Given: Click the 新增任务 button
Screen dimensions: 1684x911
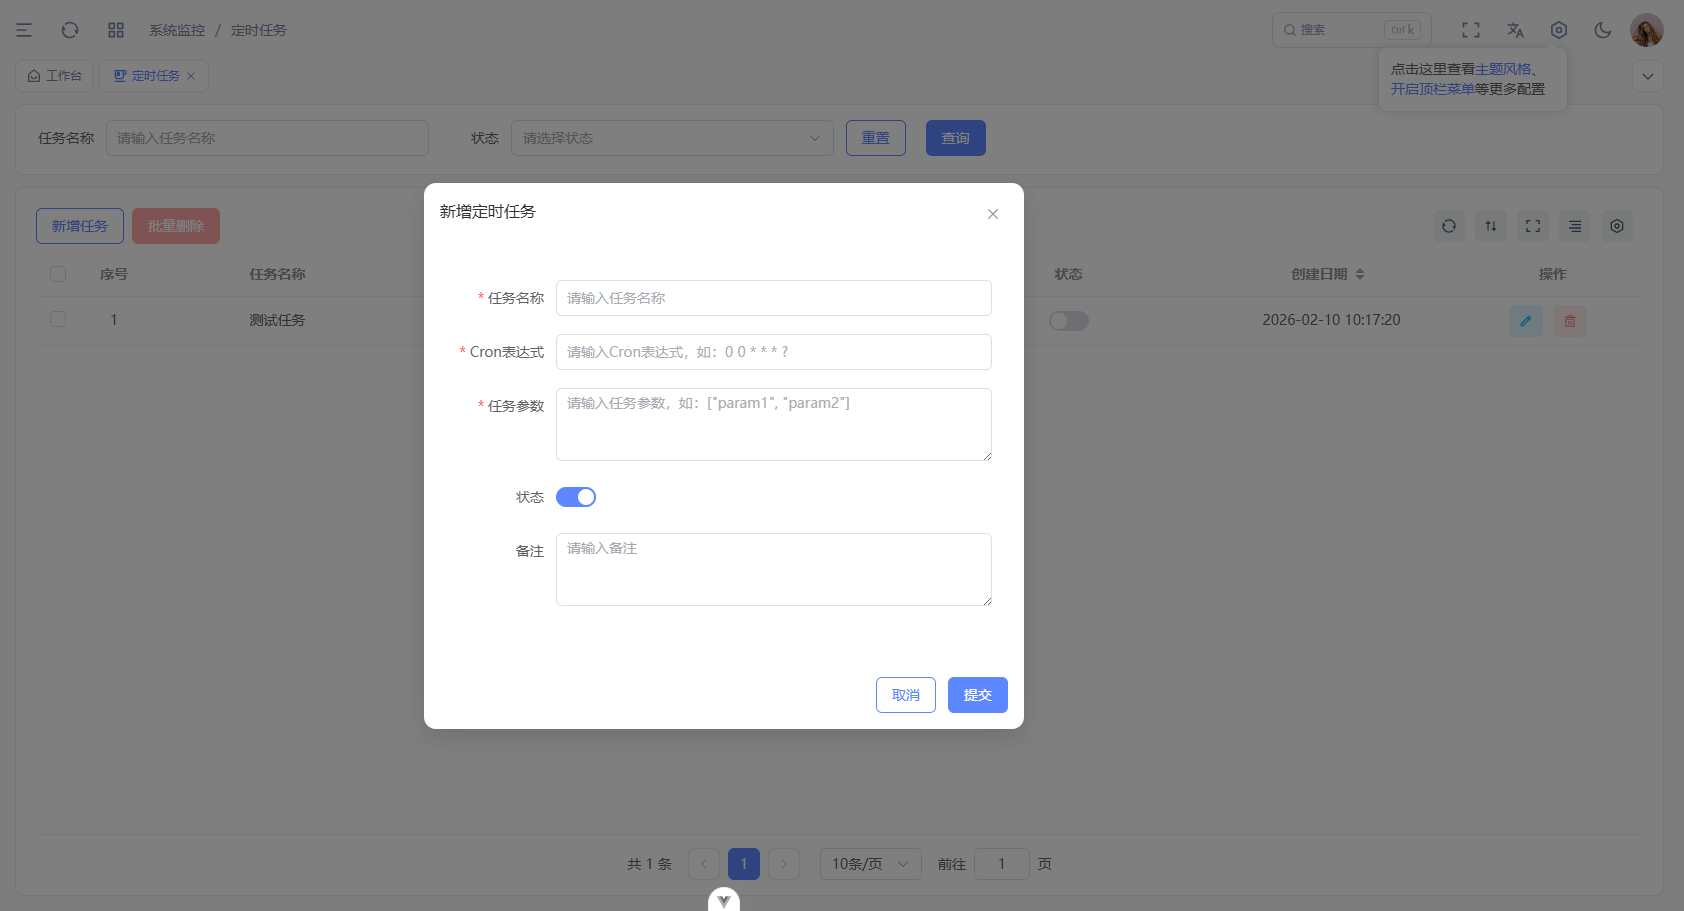Looking at the screenshot, I should (x=80, y=226).
